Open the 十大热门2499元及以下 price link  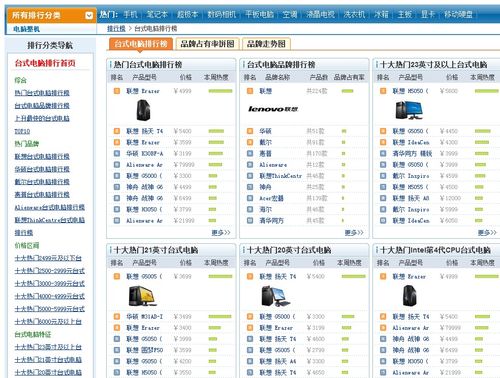click(x=48, y=258)
